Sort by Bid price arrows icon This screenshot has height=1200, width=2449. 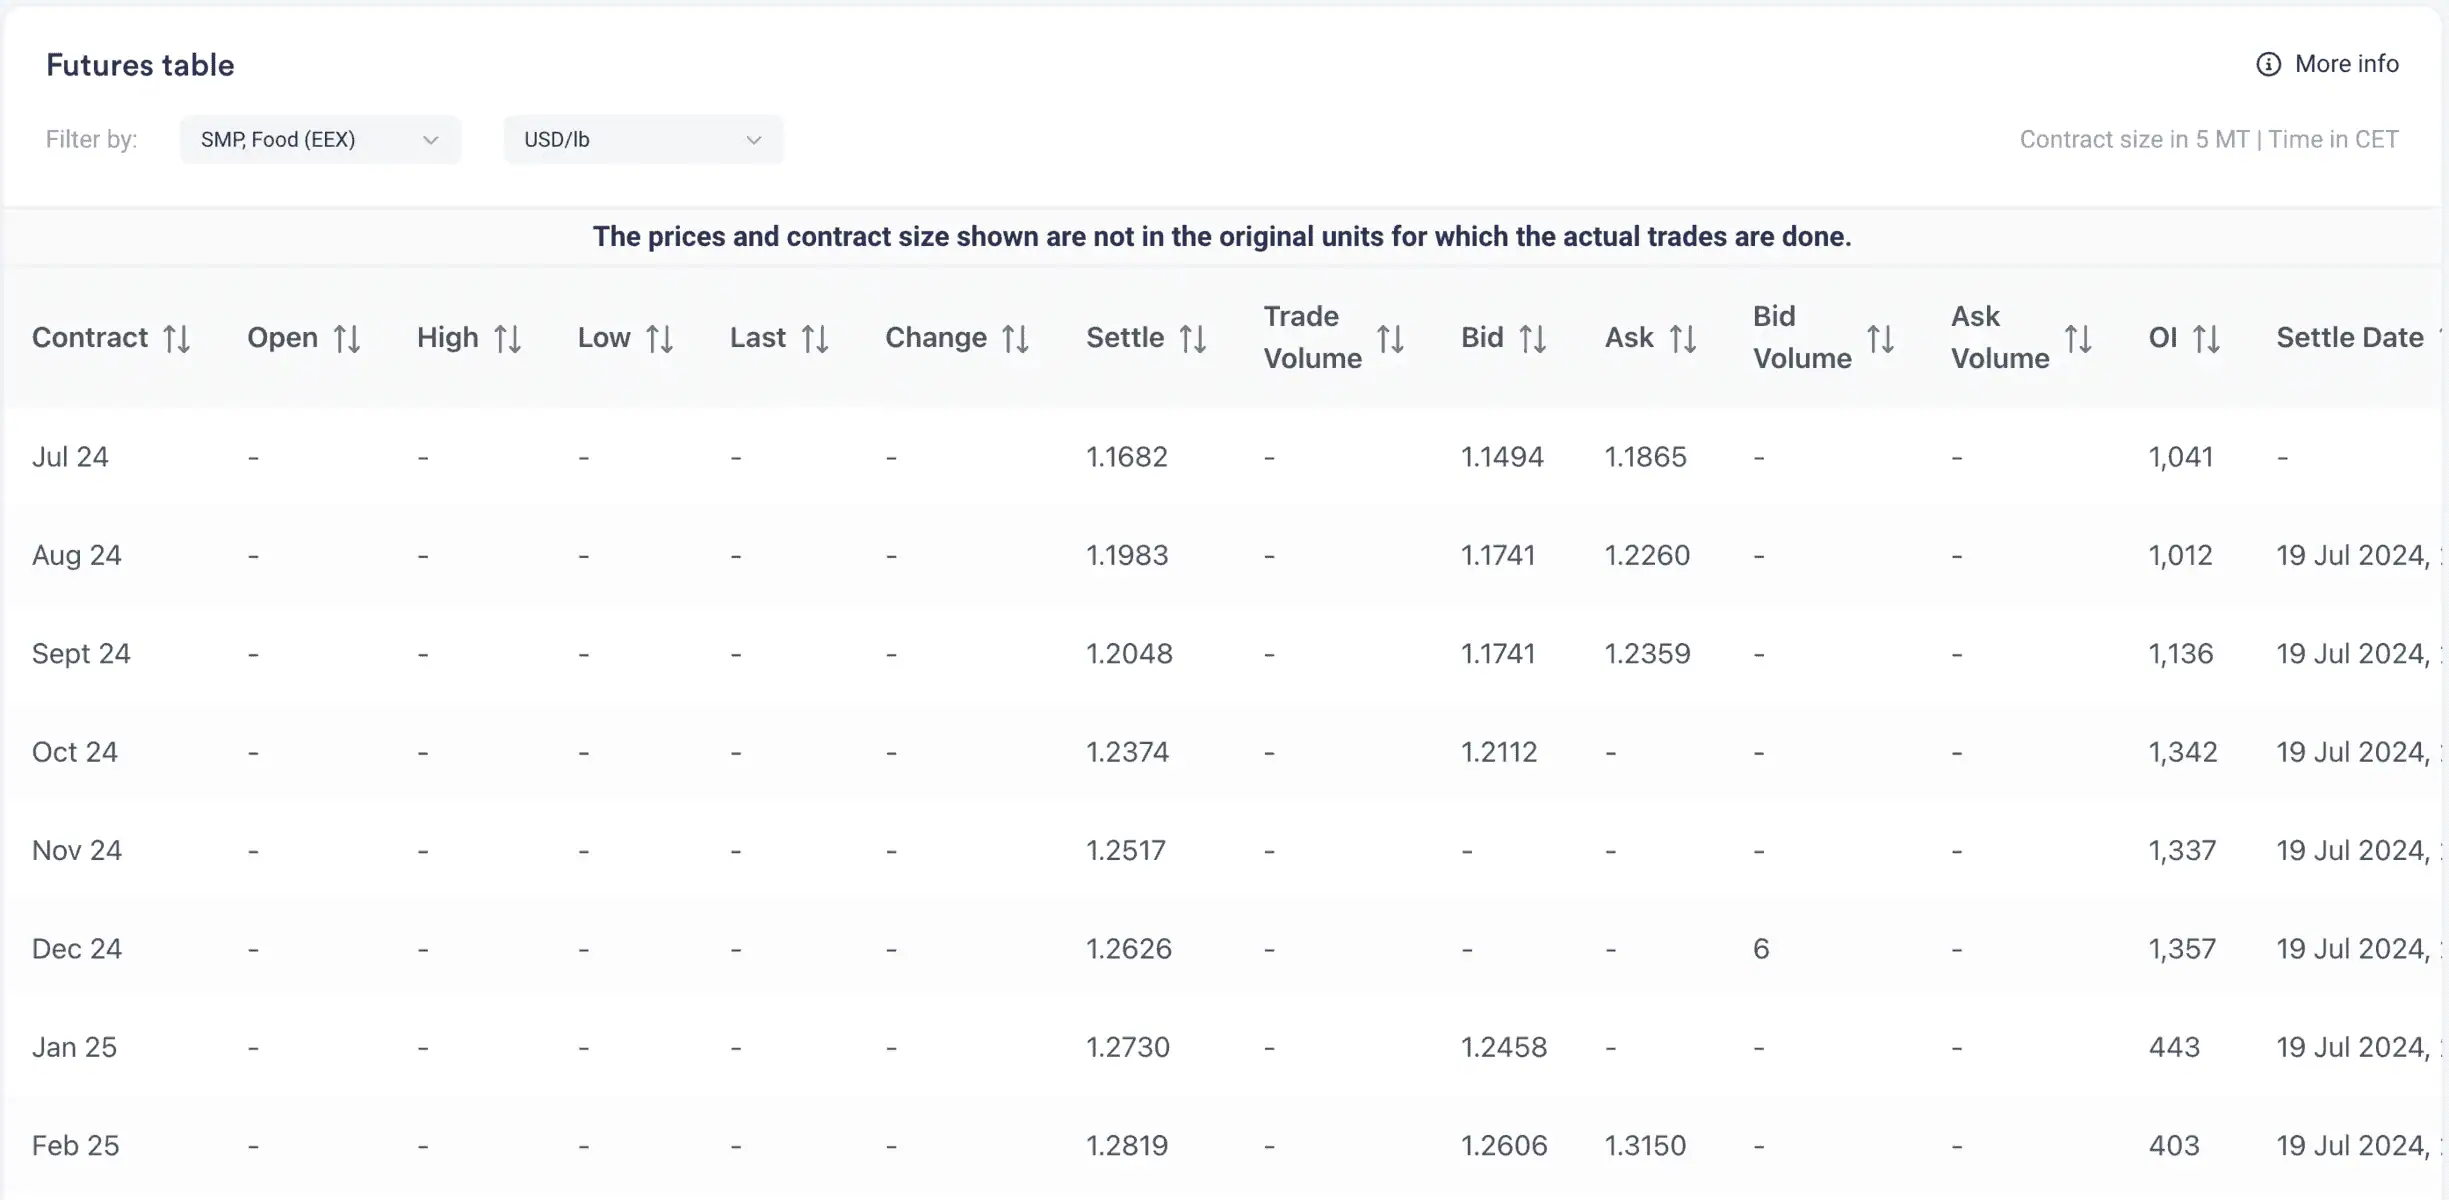coord(1533,339)
